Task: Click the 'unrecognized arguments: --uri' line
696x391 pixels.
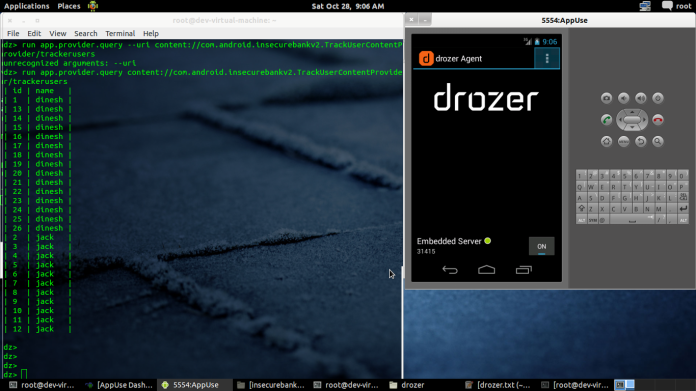Action: click(x=69, y=63)
